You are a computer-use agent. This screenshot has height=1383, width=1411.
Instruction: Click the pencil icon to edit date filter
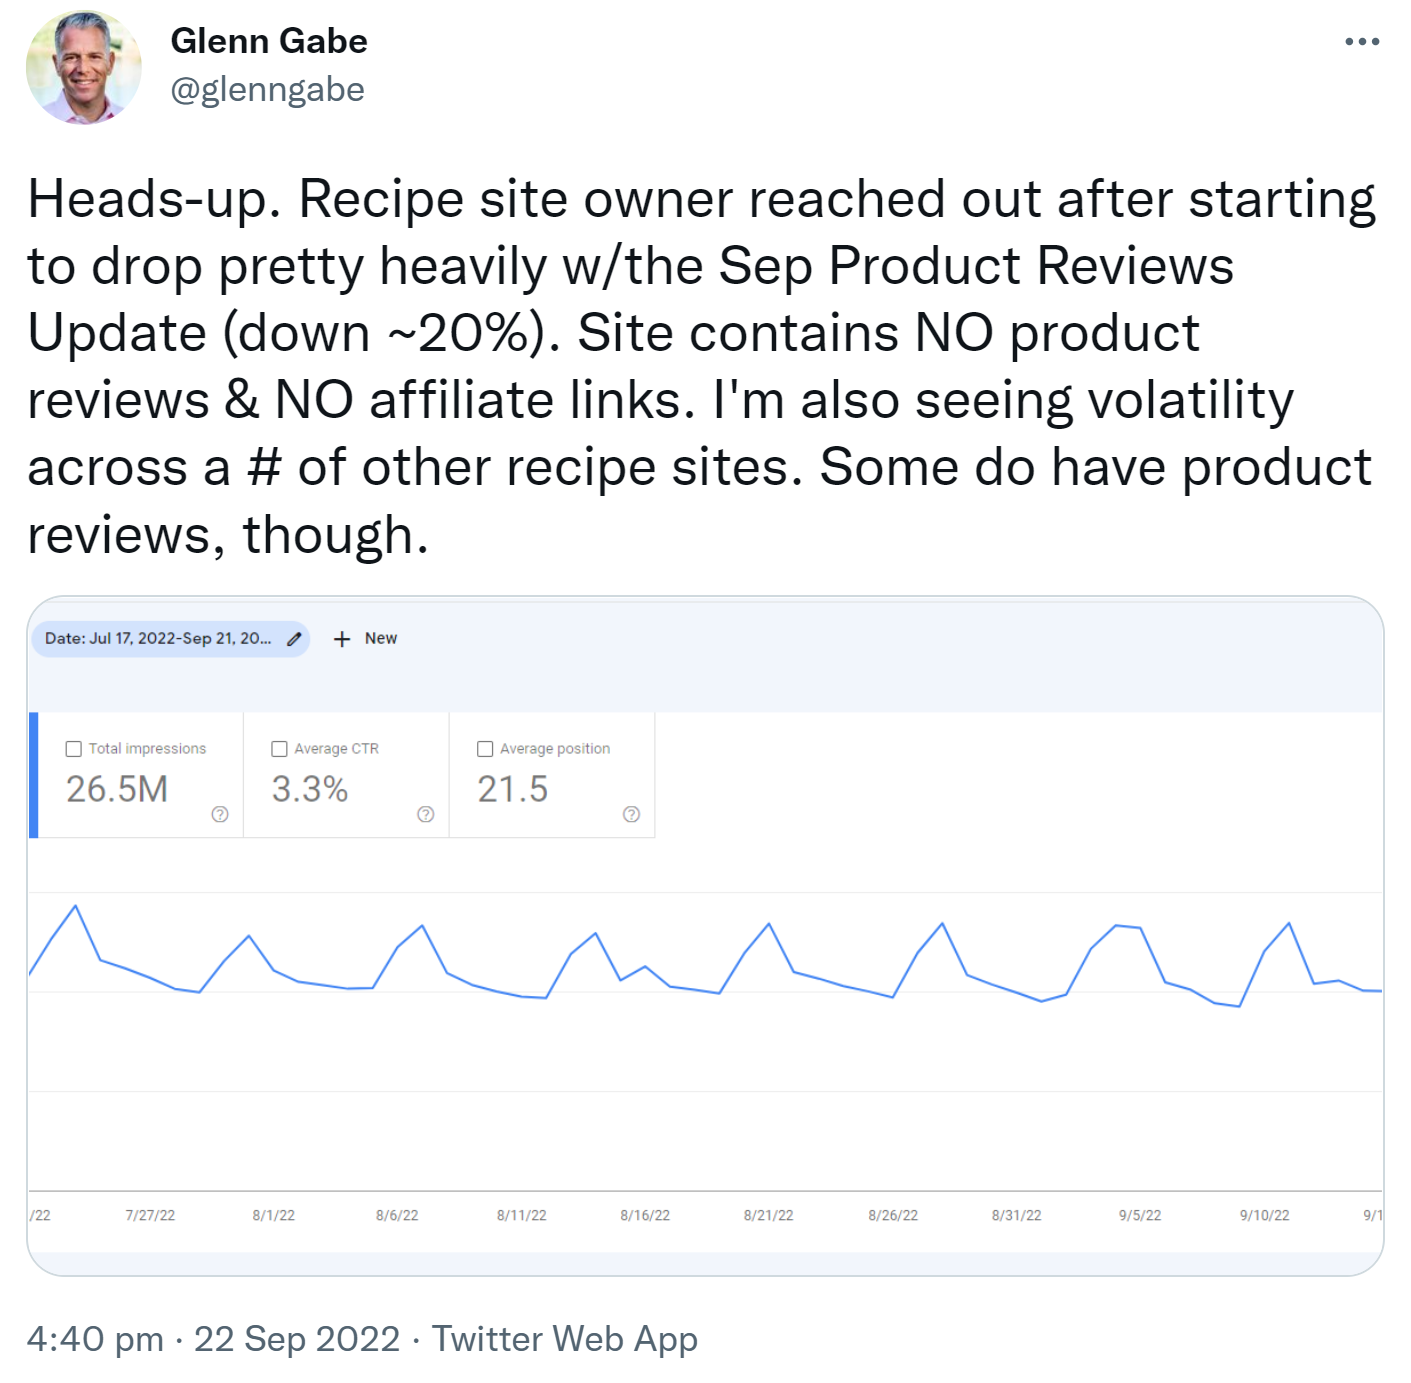click(292, 638)
